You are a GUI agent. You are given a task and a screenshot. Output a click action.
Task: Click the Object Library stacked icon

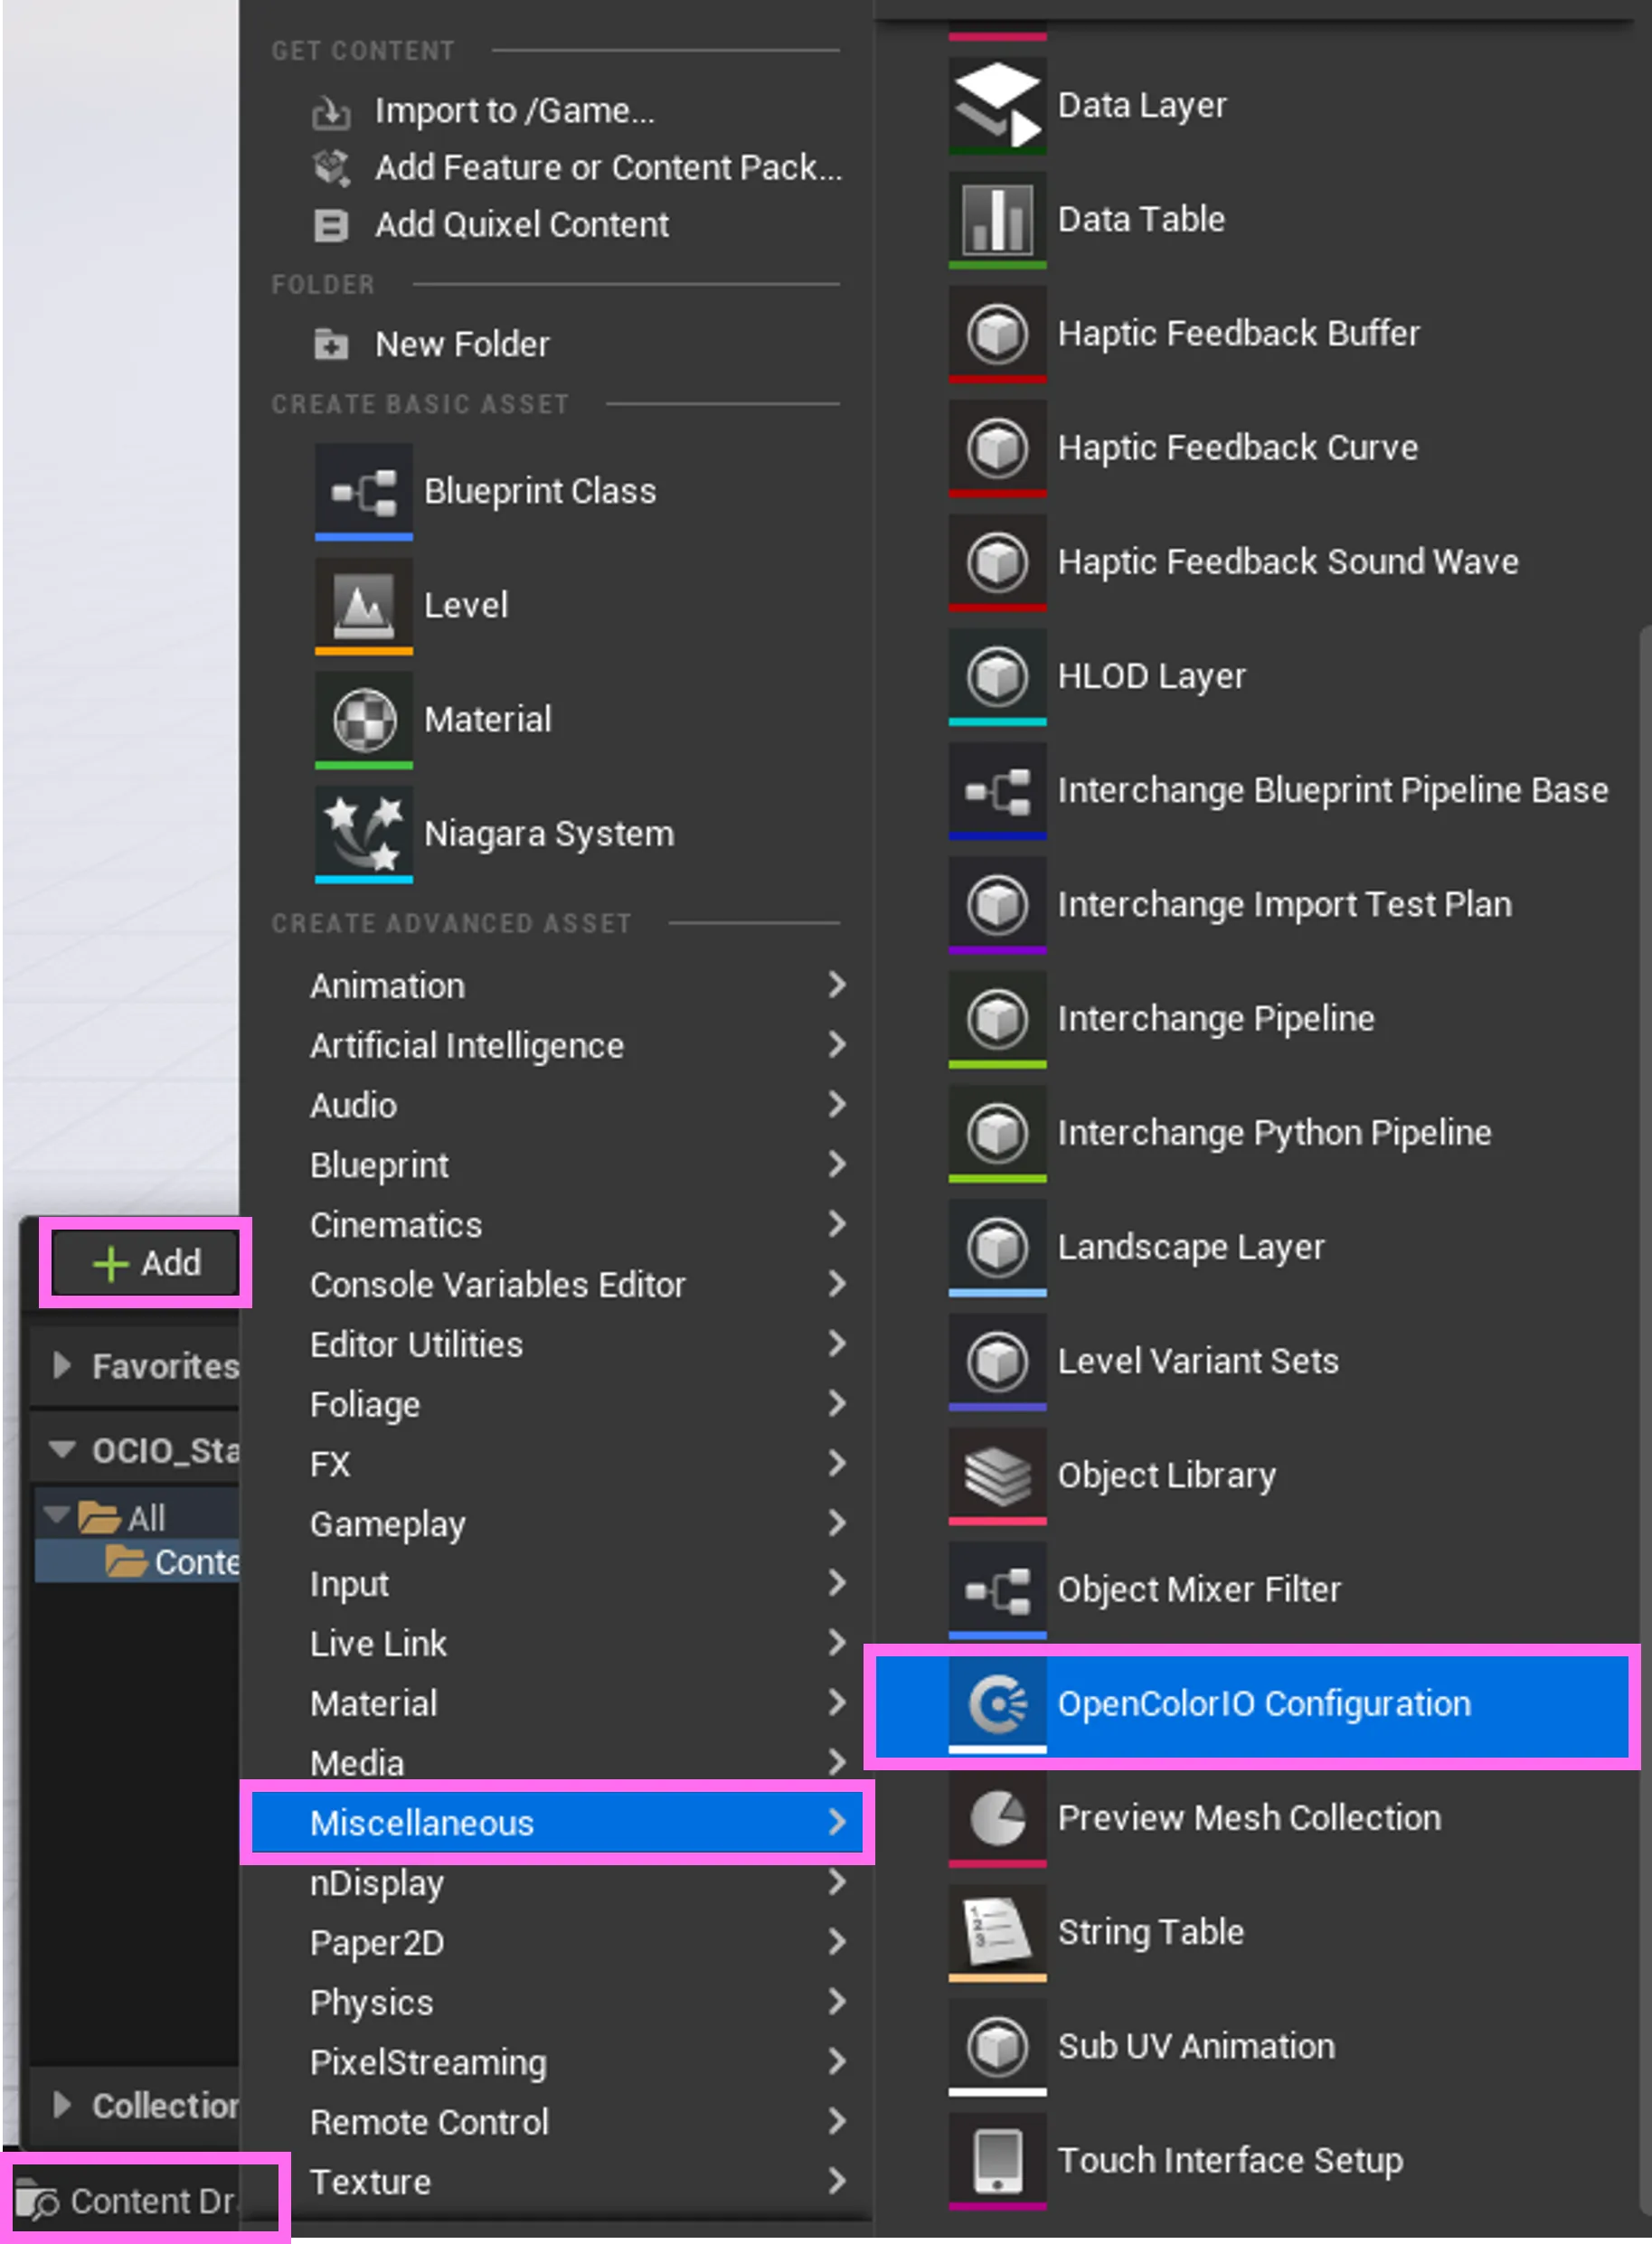click(x=997, y=1475)
